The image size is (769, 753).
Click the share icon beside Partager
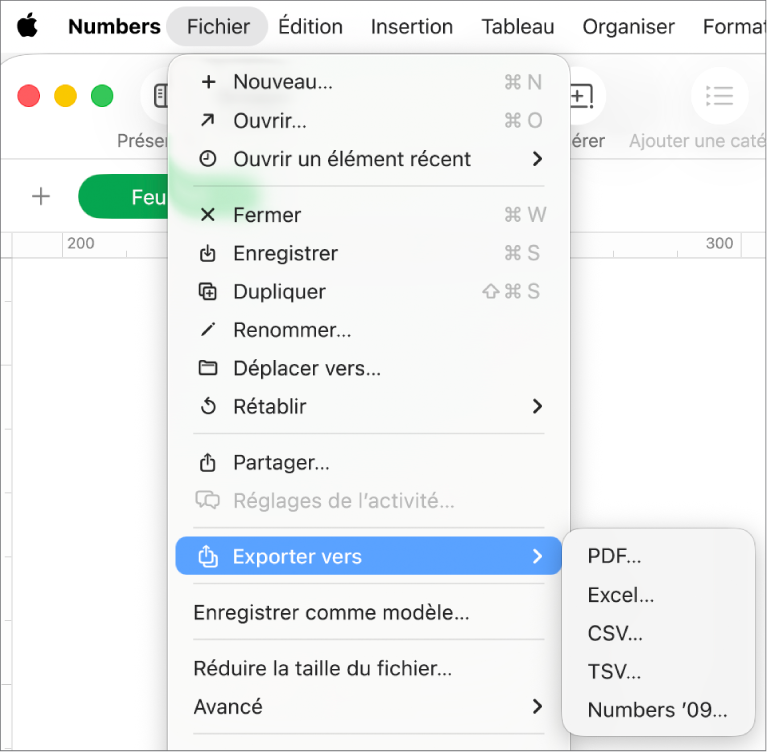pos(208,462)
